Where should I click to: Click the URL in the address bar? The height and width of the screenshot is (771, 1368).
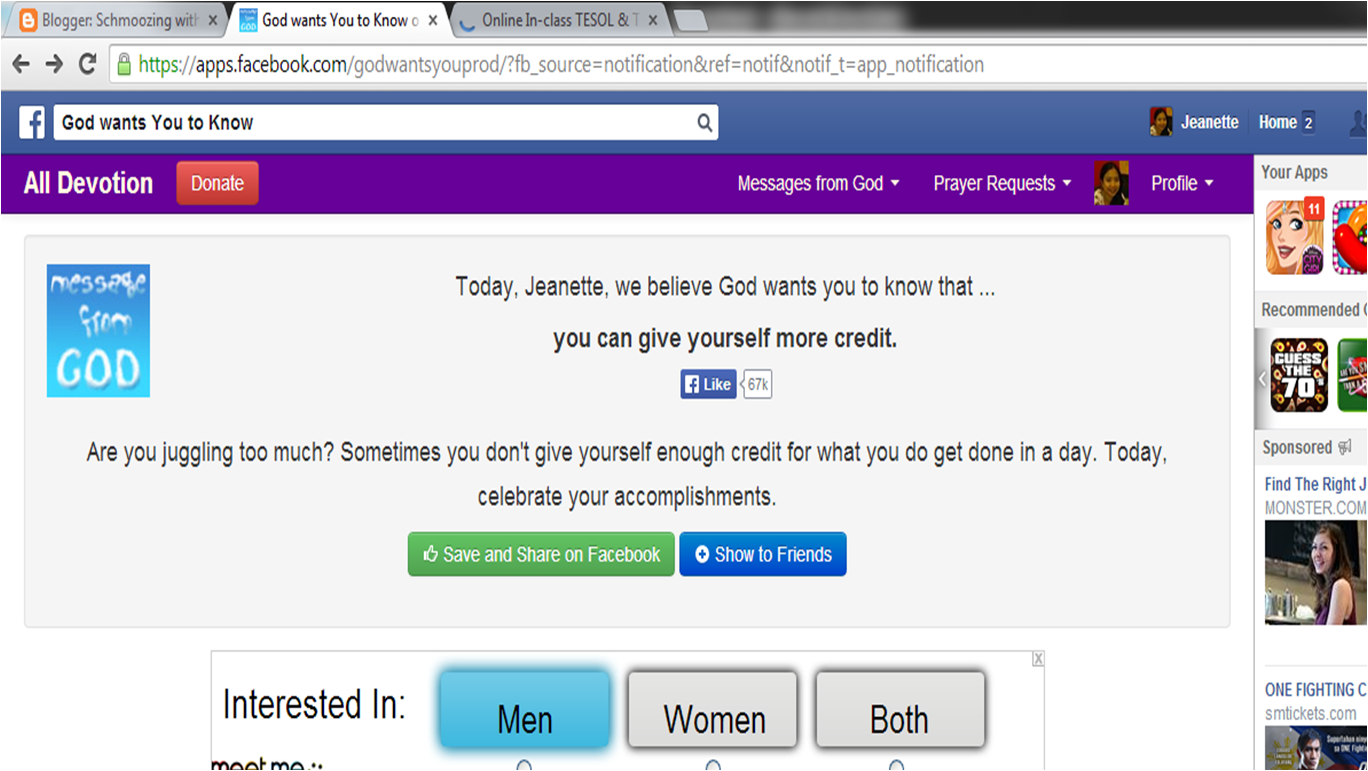point(561,64)
